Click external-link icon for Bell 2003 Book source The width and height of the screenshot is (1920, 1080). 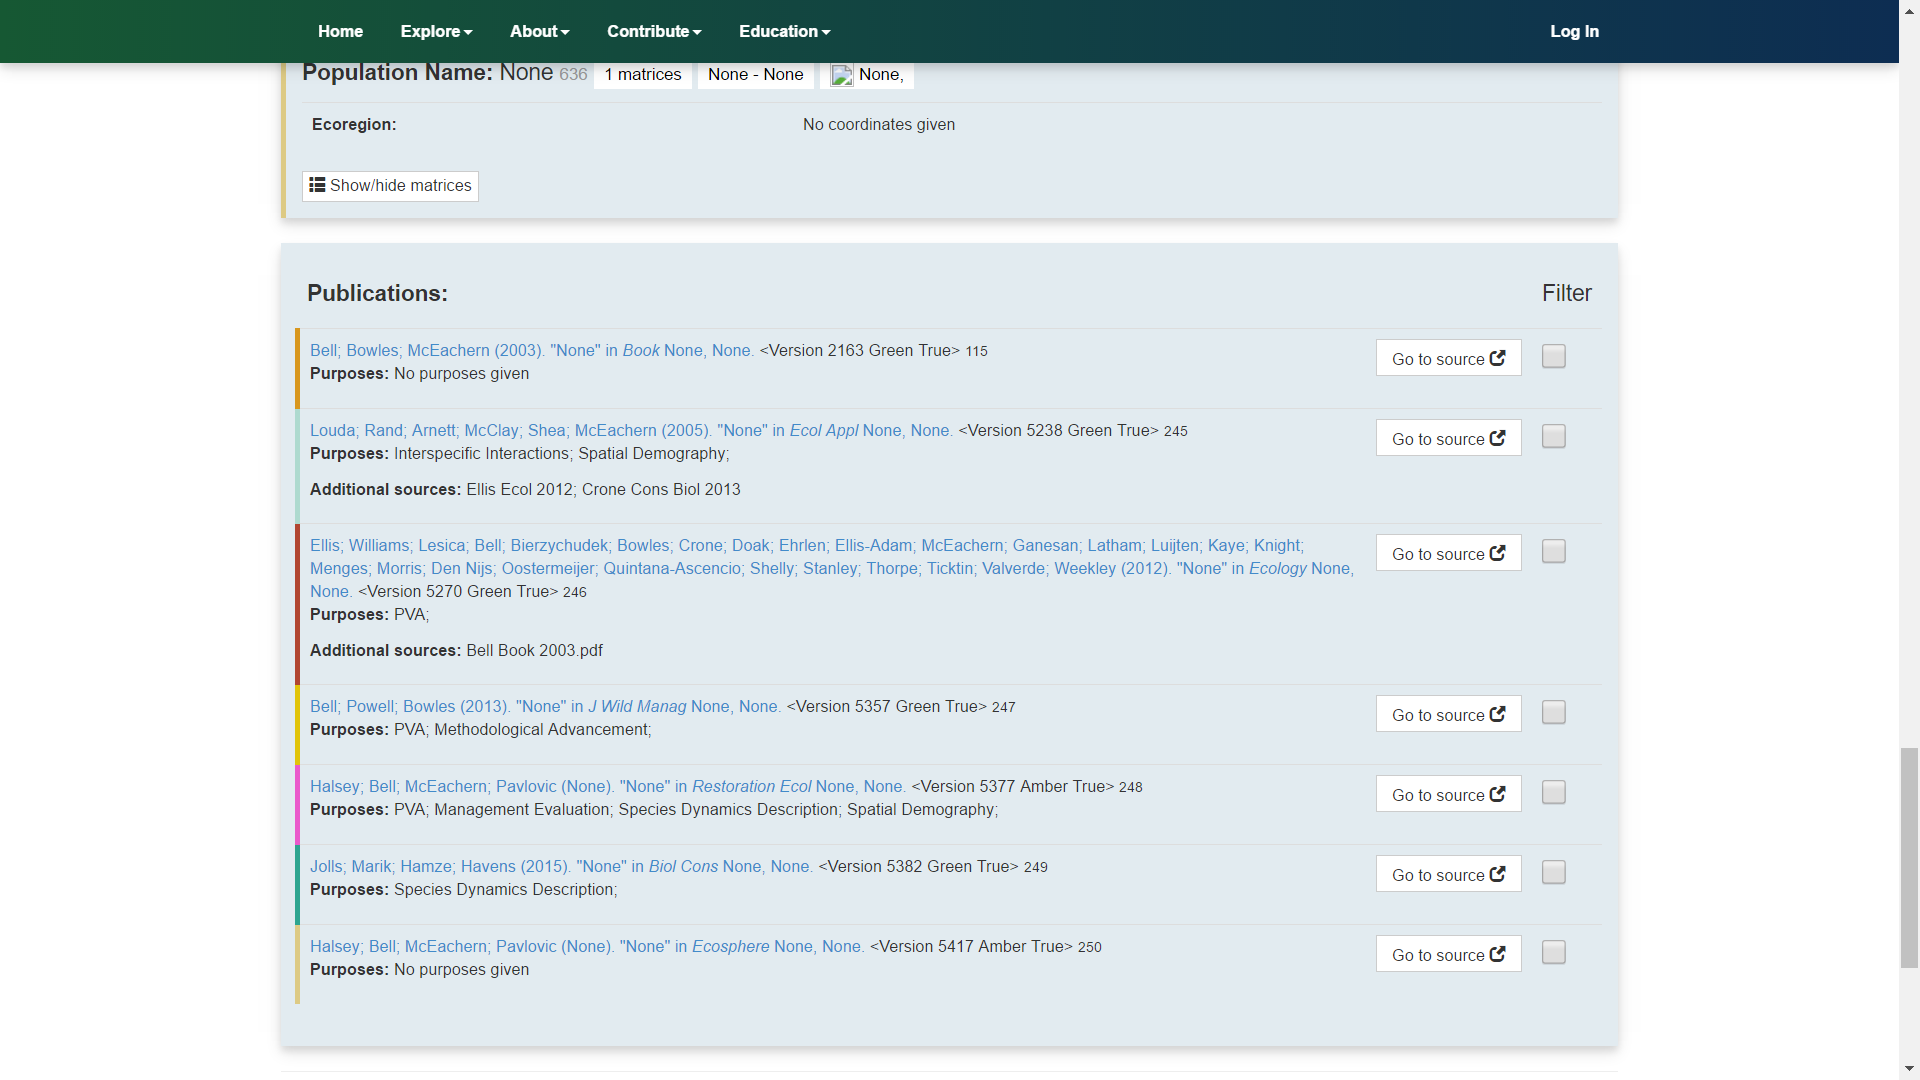point(1497,358)
